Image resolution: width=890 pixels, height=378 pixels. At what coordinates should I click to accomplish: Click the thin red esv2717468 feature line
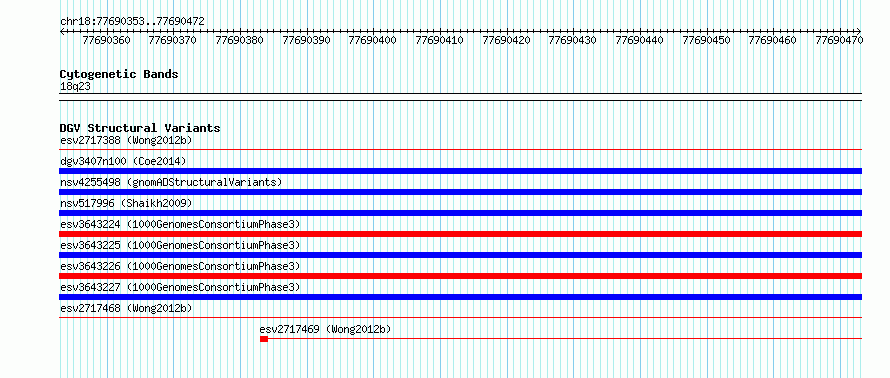461,318
